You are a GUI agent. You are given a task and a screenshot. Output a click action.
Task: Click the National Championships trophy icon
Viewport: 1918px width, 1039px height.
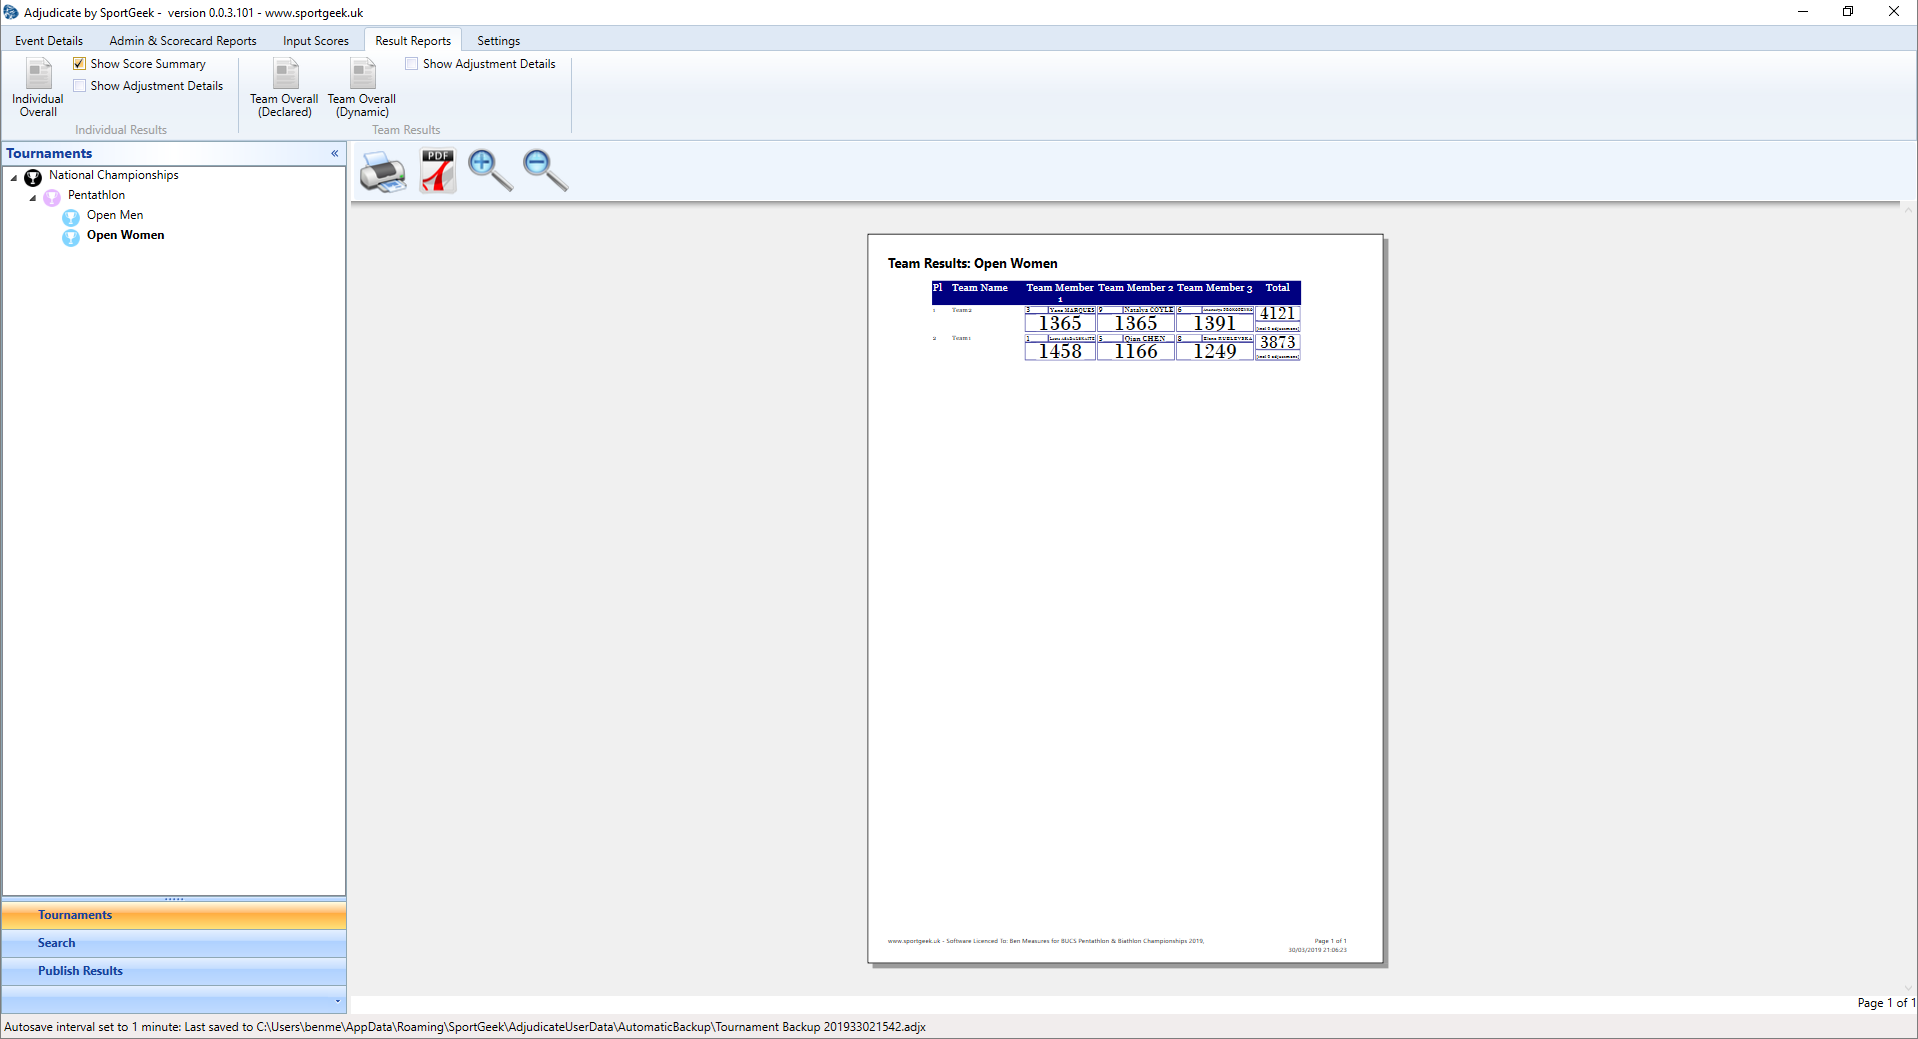[x=33, y=177]
